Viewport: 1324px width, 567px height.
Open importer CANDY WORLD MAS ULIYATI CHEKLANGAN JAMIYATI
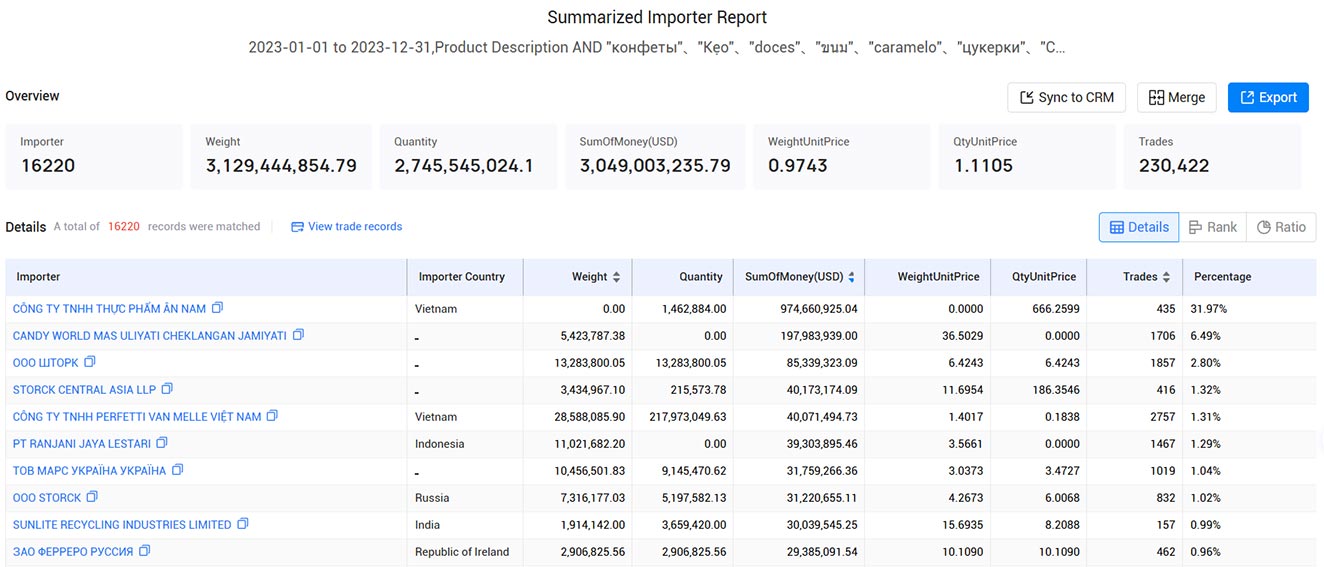[150, 336]
